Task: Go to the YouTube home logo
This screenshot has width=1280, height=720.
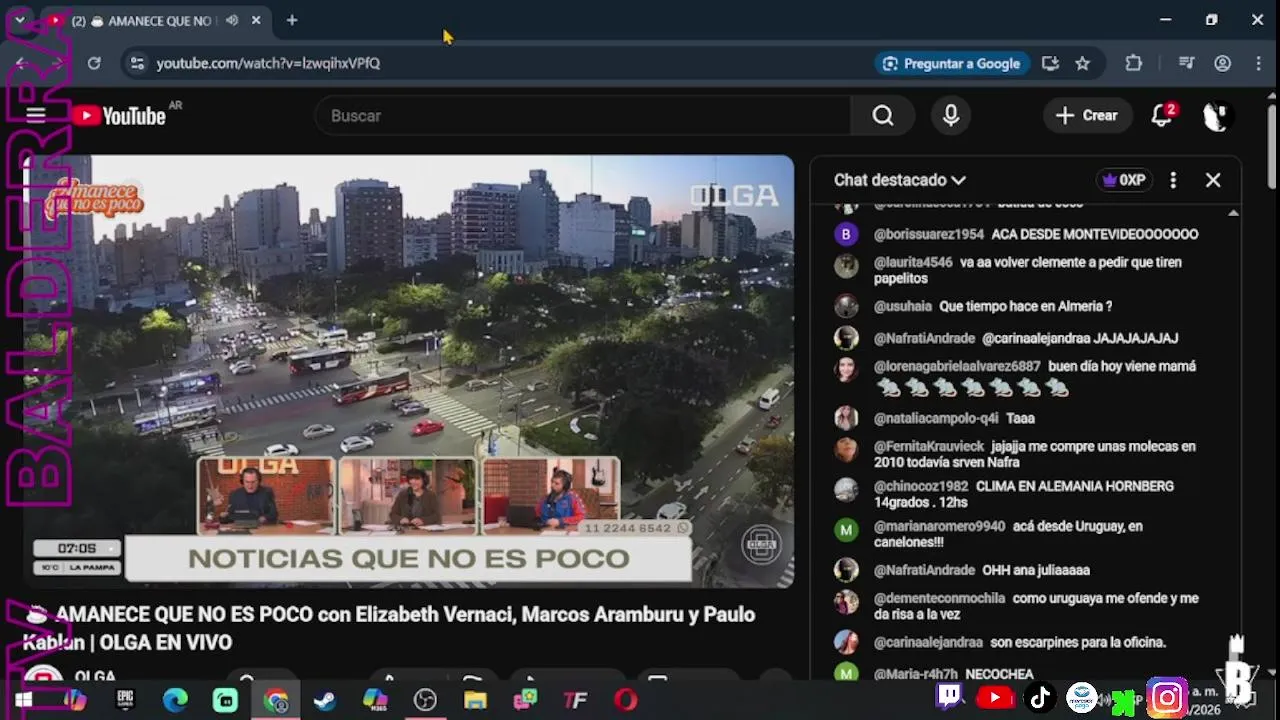Action: 119,116
